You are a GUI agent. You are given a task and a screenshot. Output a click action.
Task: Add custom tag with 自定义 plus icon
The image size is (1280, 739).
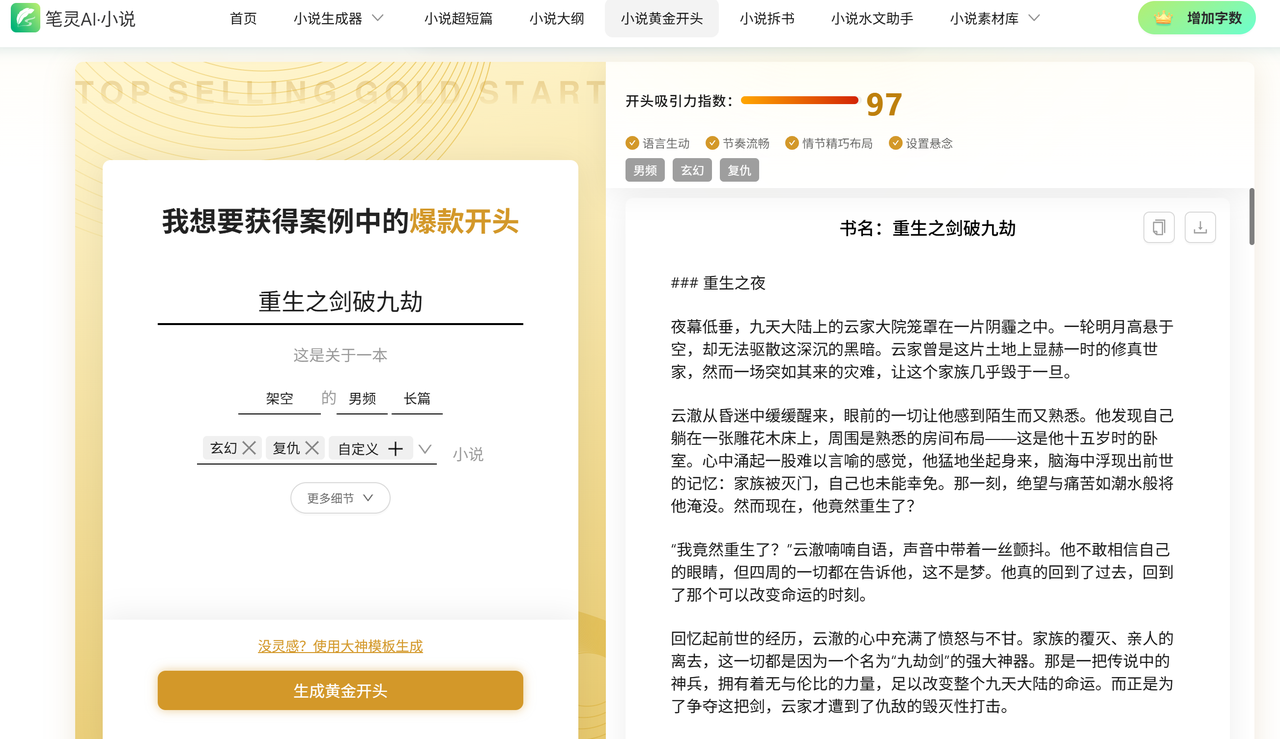395,449
